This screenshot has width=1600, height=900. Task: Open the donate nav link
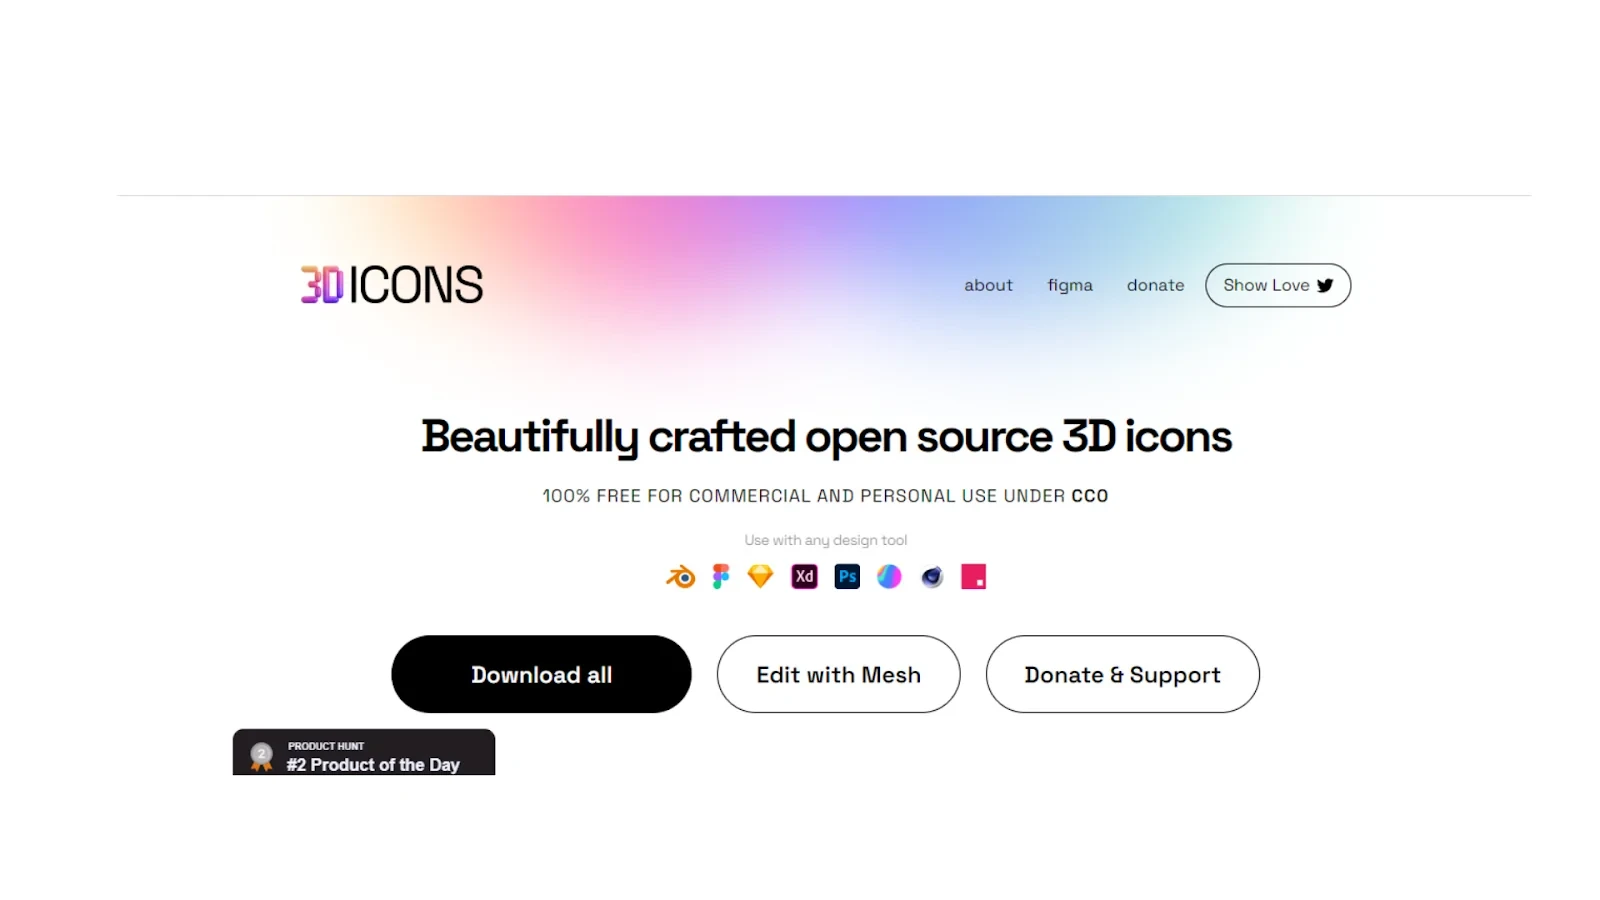pyautogui.click(x=1155, y=285)
